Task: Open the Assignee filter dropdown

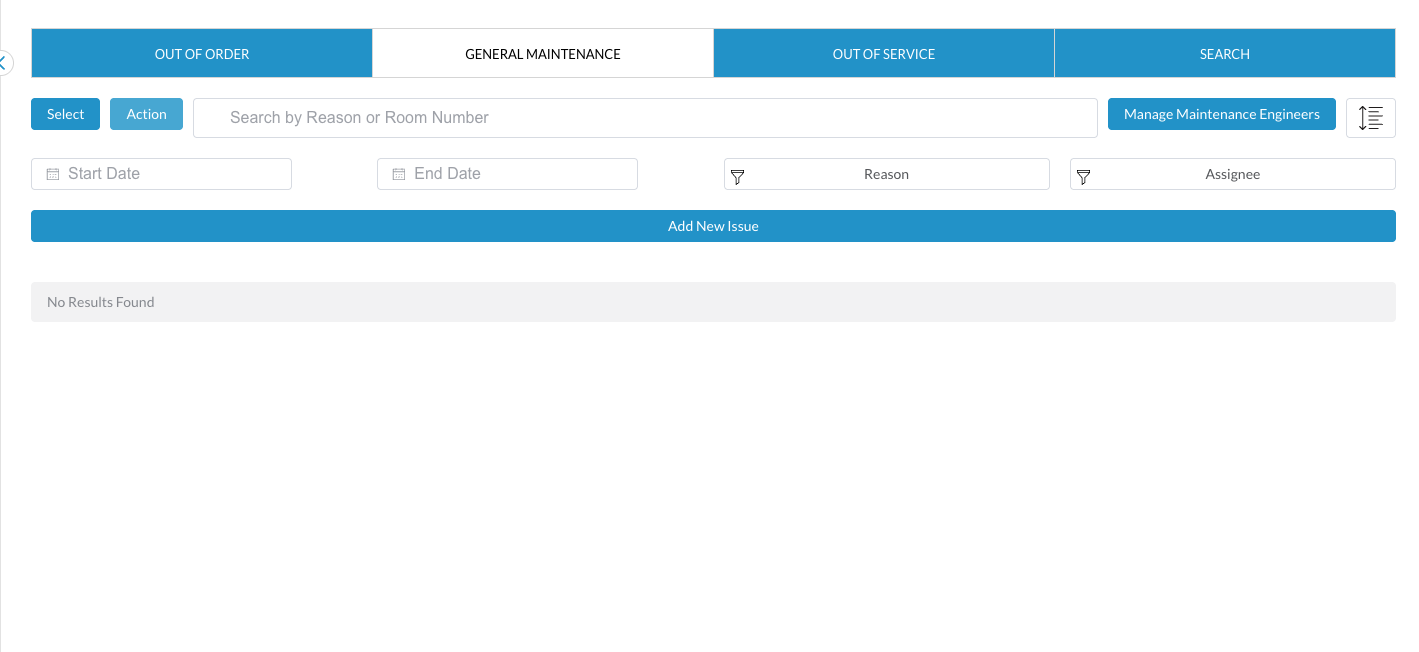Action: pos(1232,174)
